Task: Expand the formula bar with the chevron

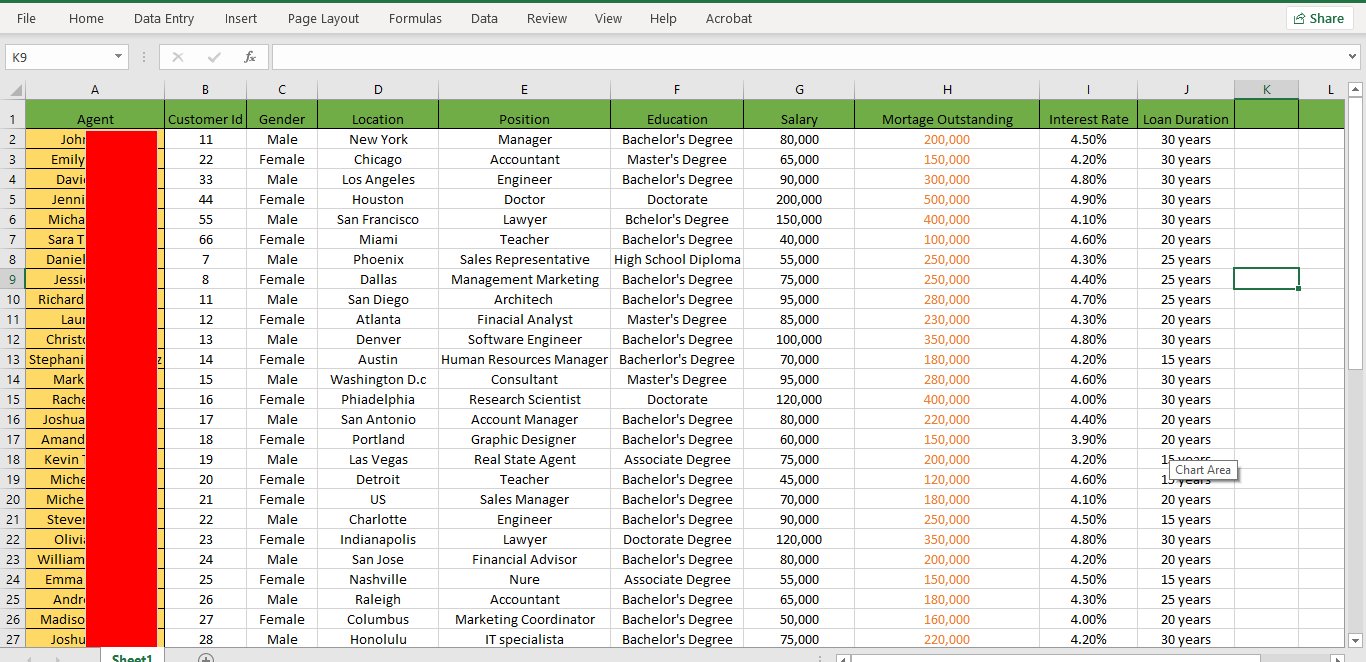Action: (1353, 57)
